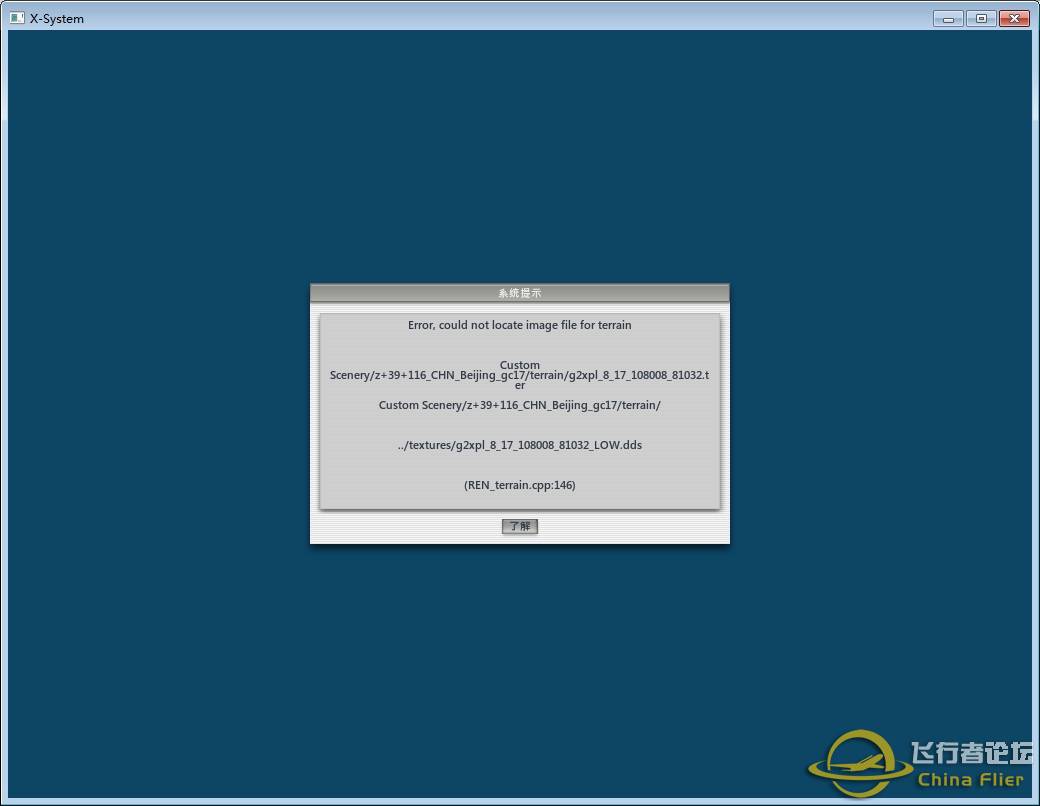The height and width of the screenshot is (806, 1040).
Task: Click the (REN_terrain.cpp:146) source reference
Action: tap(519, 485)
